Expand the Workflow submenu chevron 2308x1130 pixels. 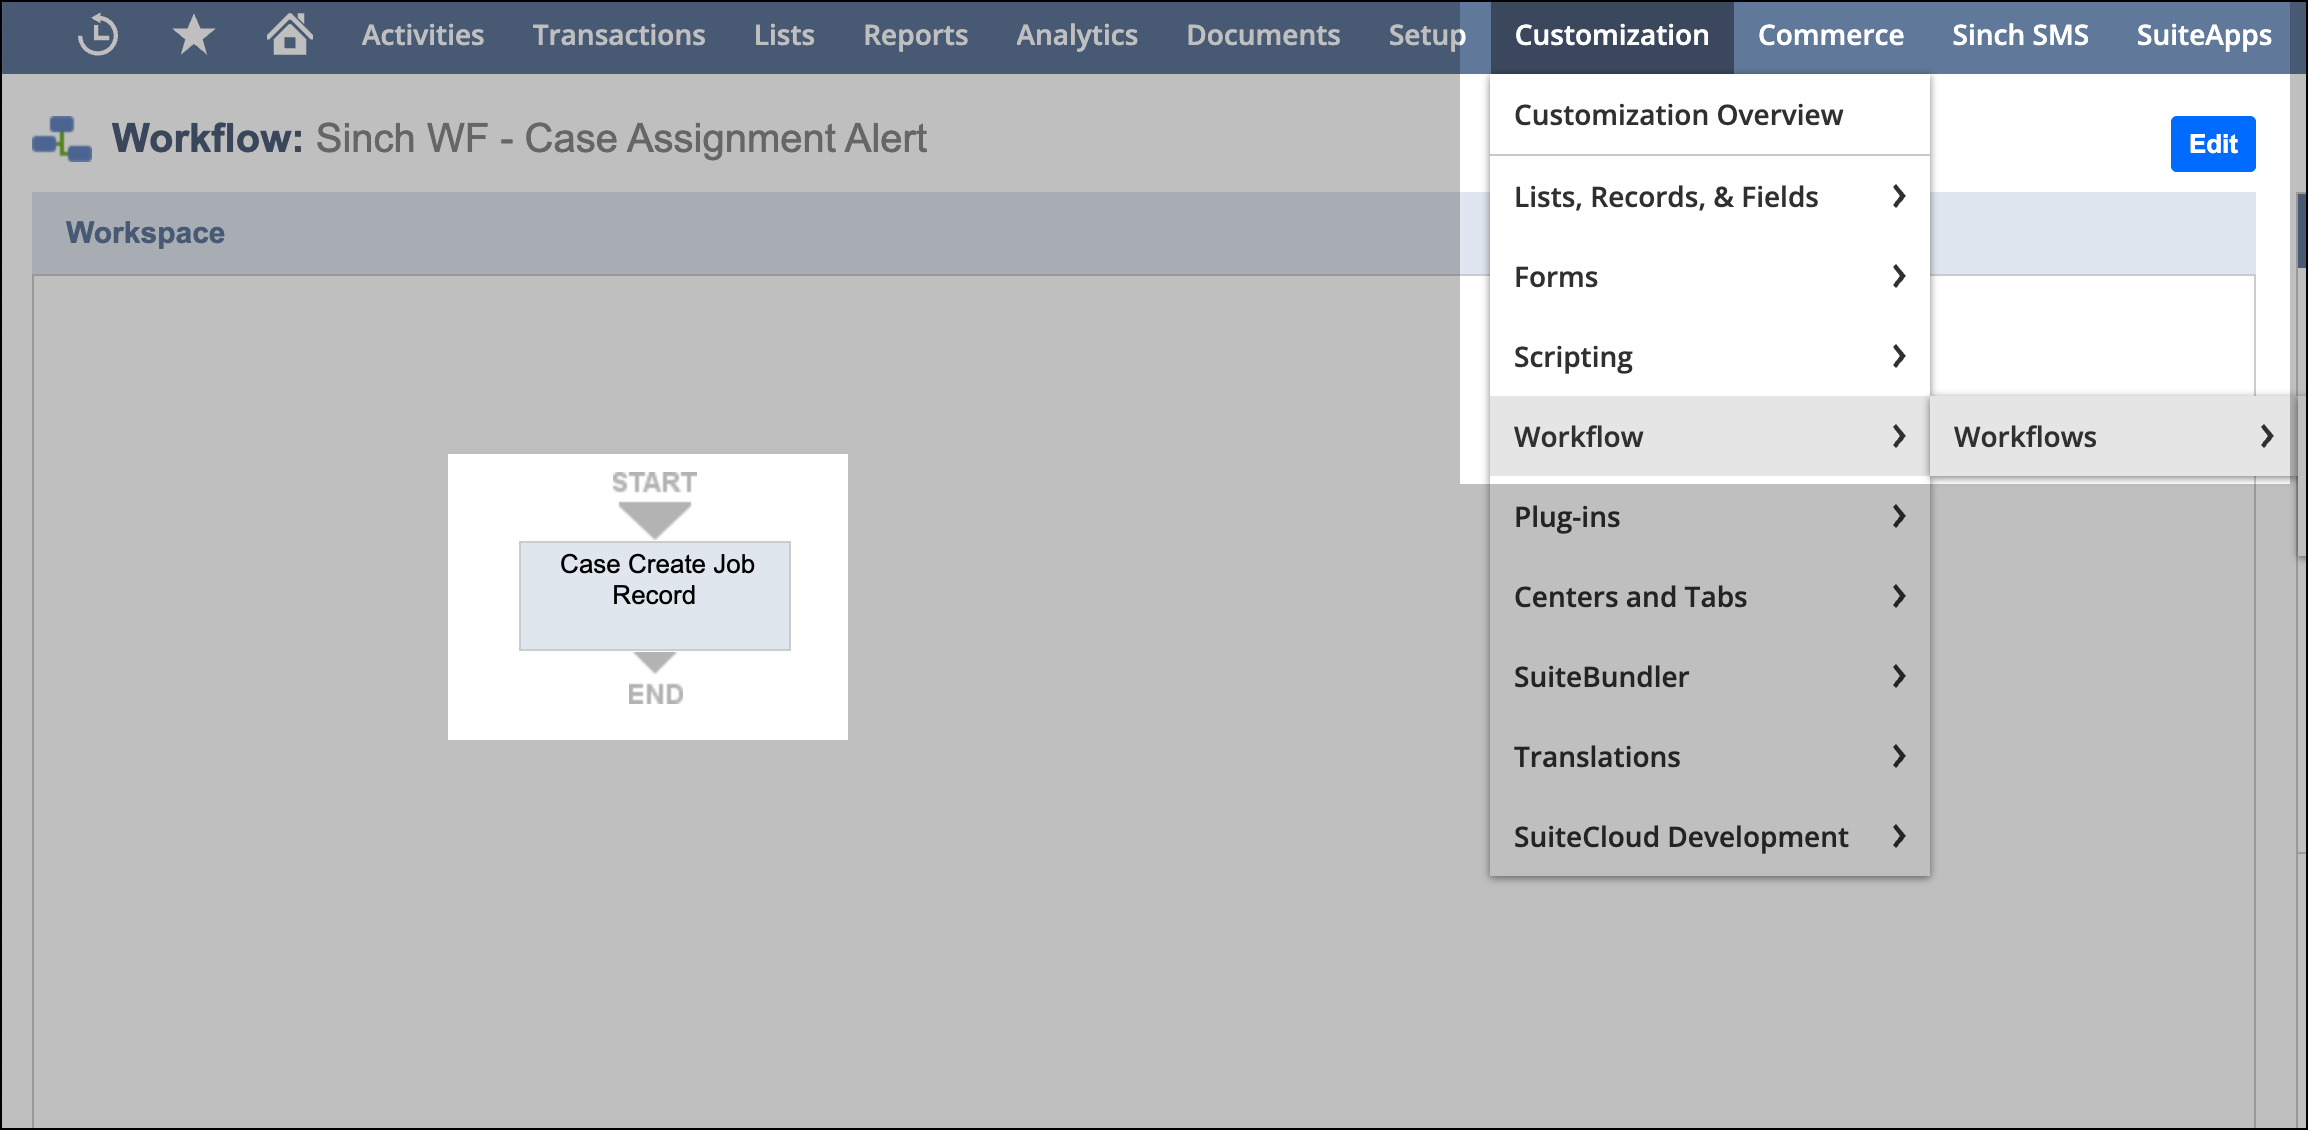pyautogui.click(x=1899, y=436)
